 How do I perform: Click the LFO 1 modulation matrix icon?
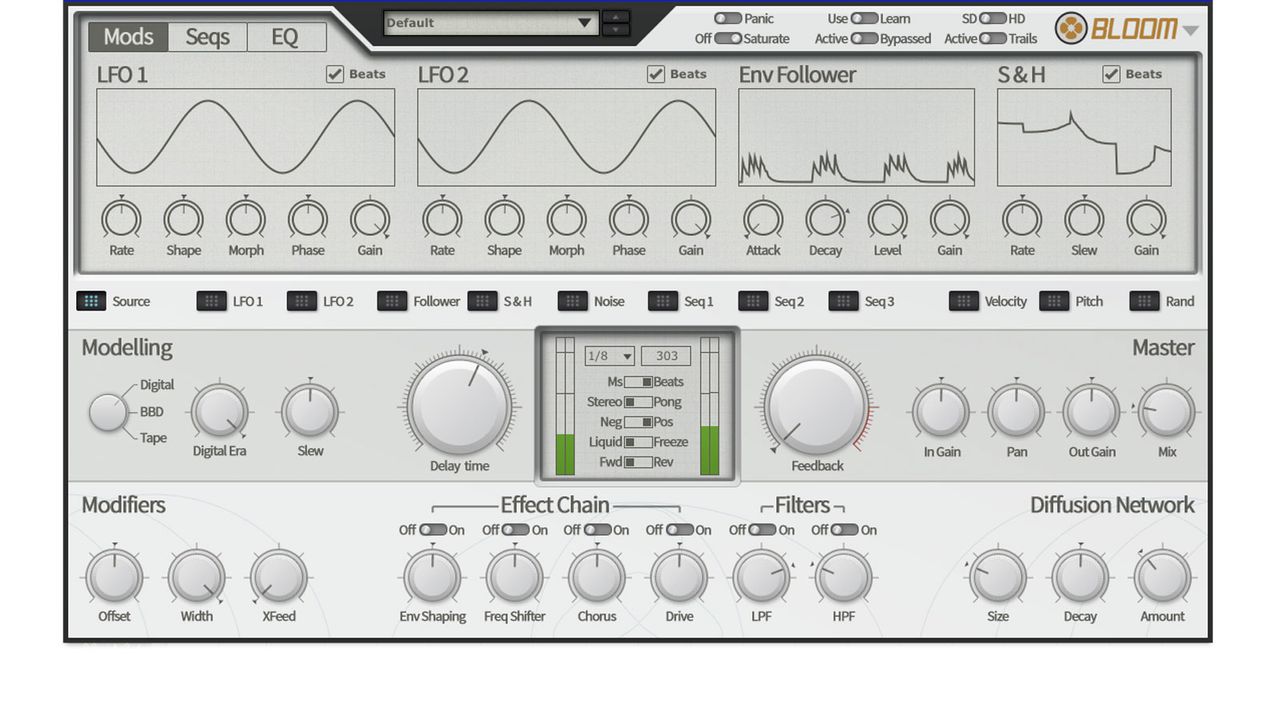click(212, 301)
